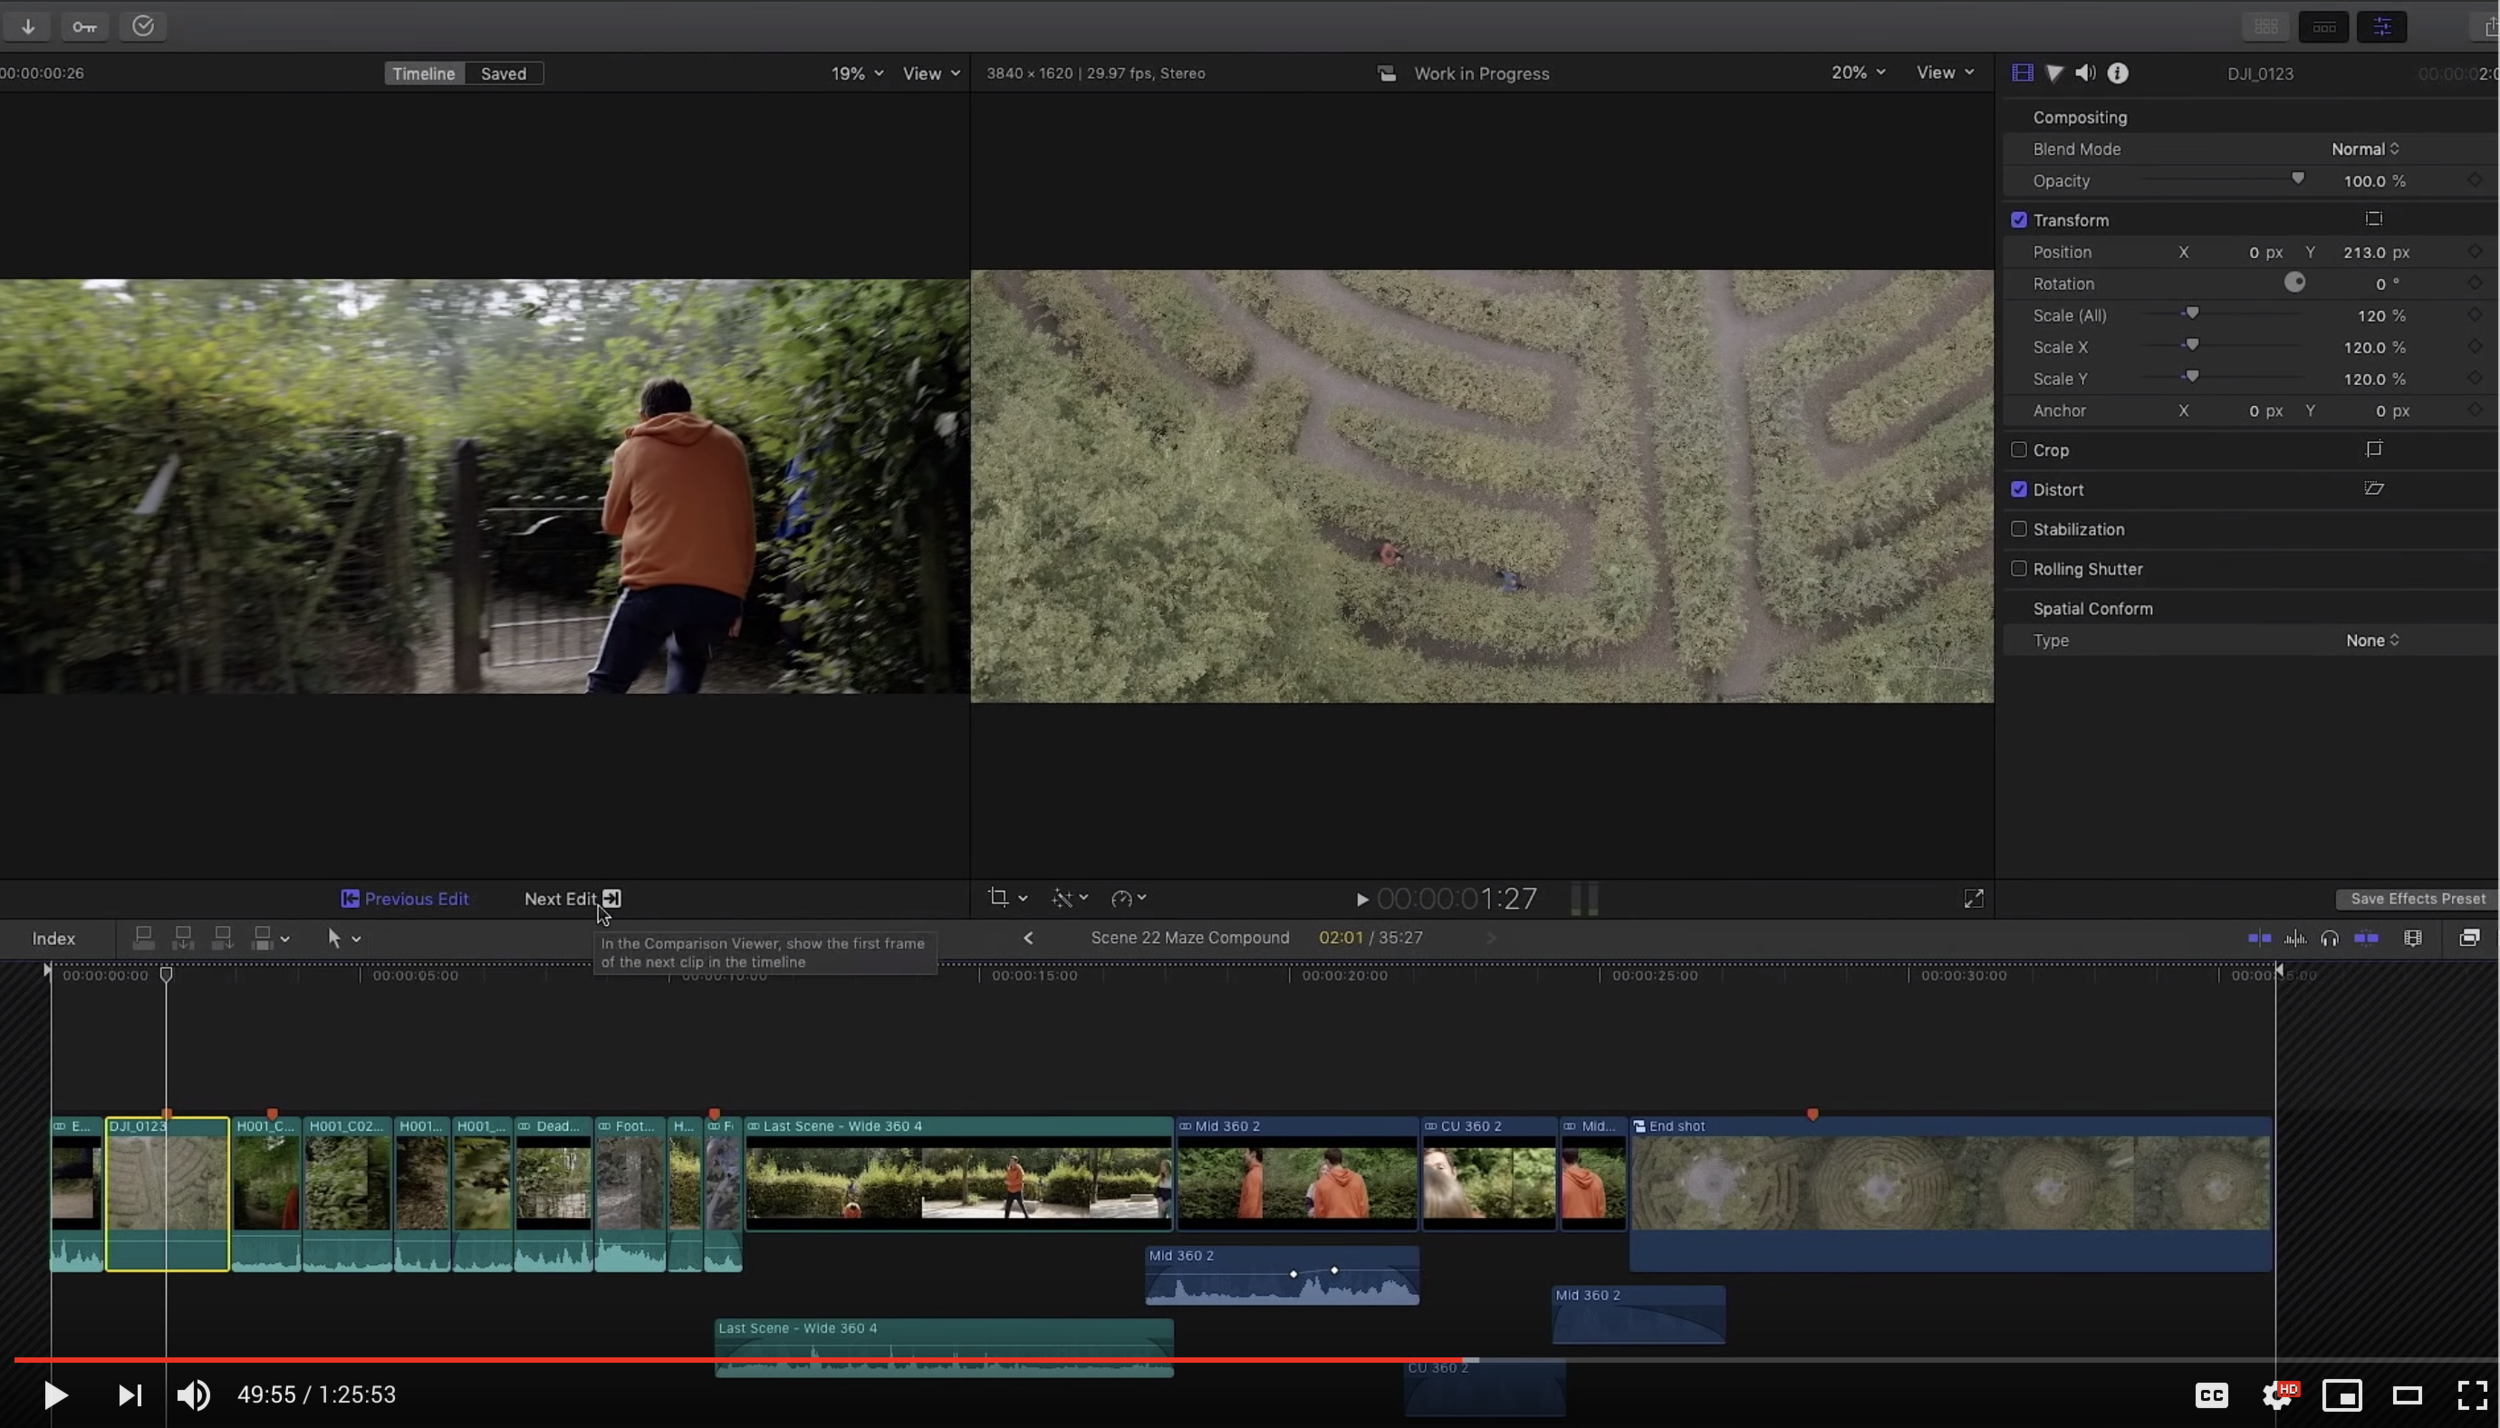
Task: Add keyframe for Rotation
Action: (x=2474, y=284)
